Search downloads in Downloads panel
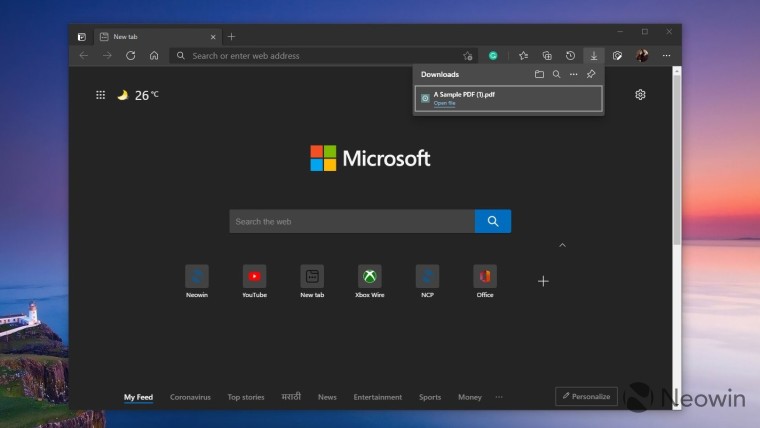 (x=556, y=74)
